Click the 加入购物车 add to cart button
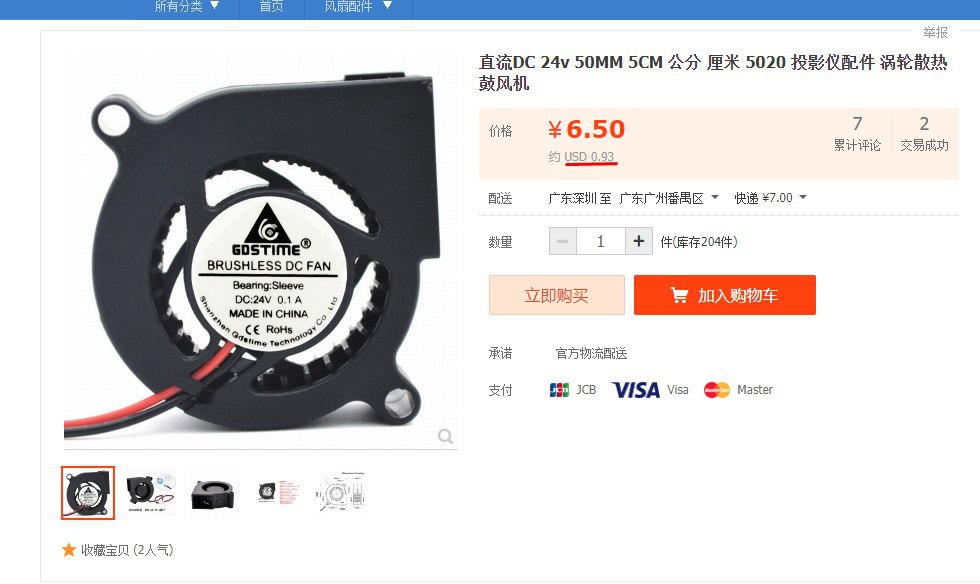The image size is (980, 584). (x=724, y=295)
